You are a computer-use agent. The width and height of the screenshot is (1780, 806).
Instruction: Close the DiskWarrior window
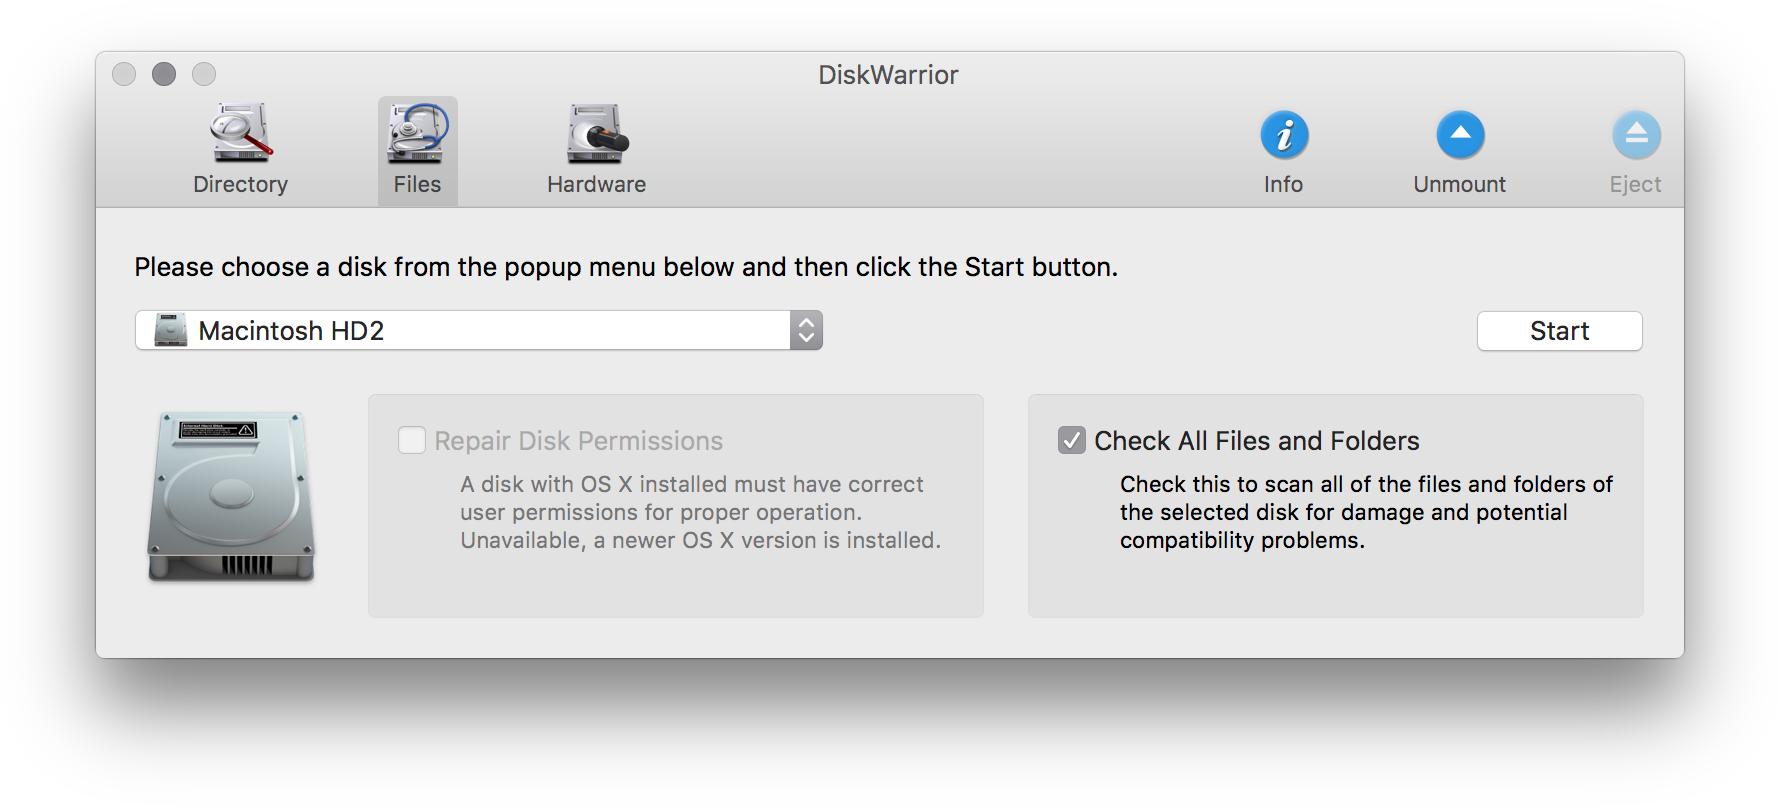coord(124,74)
